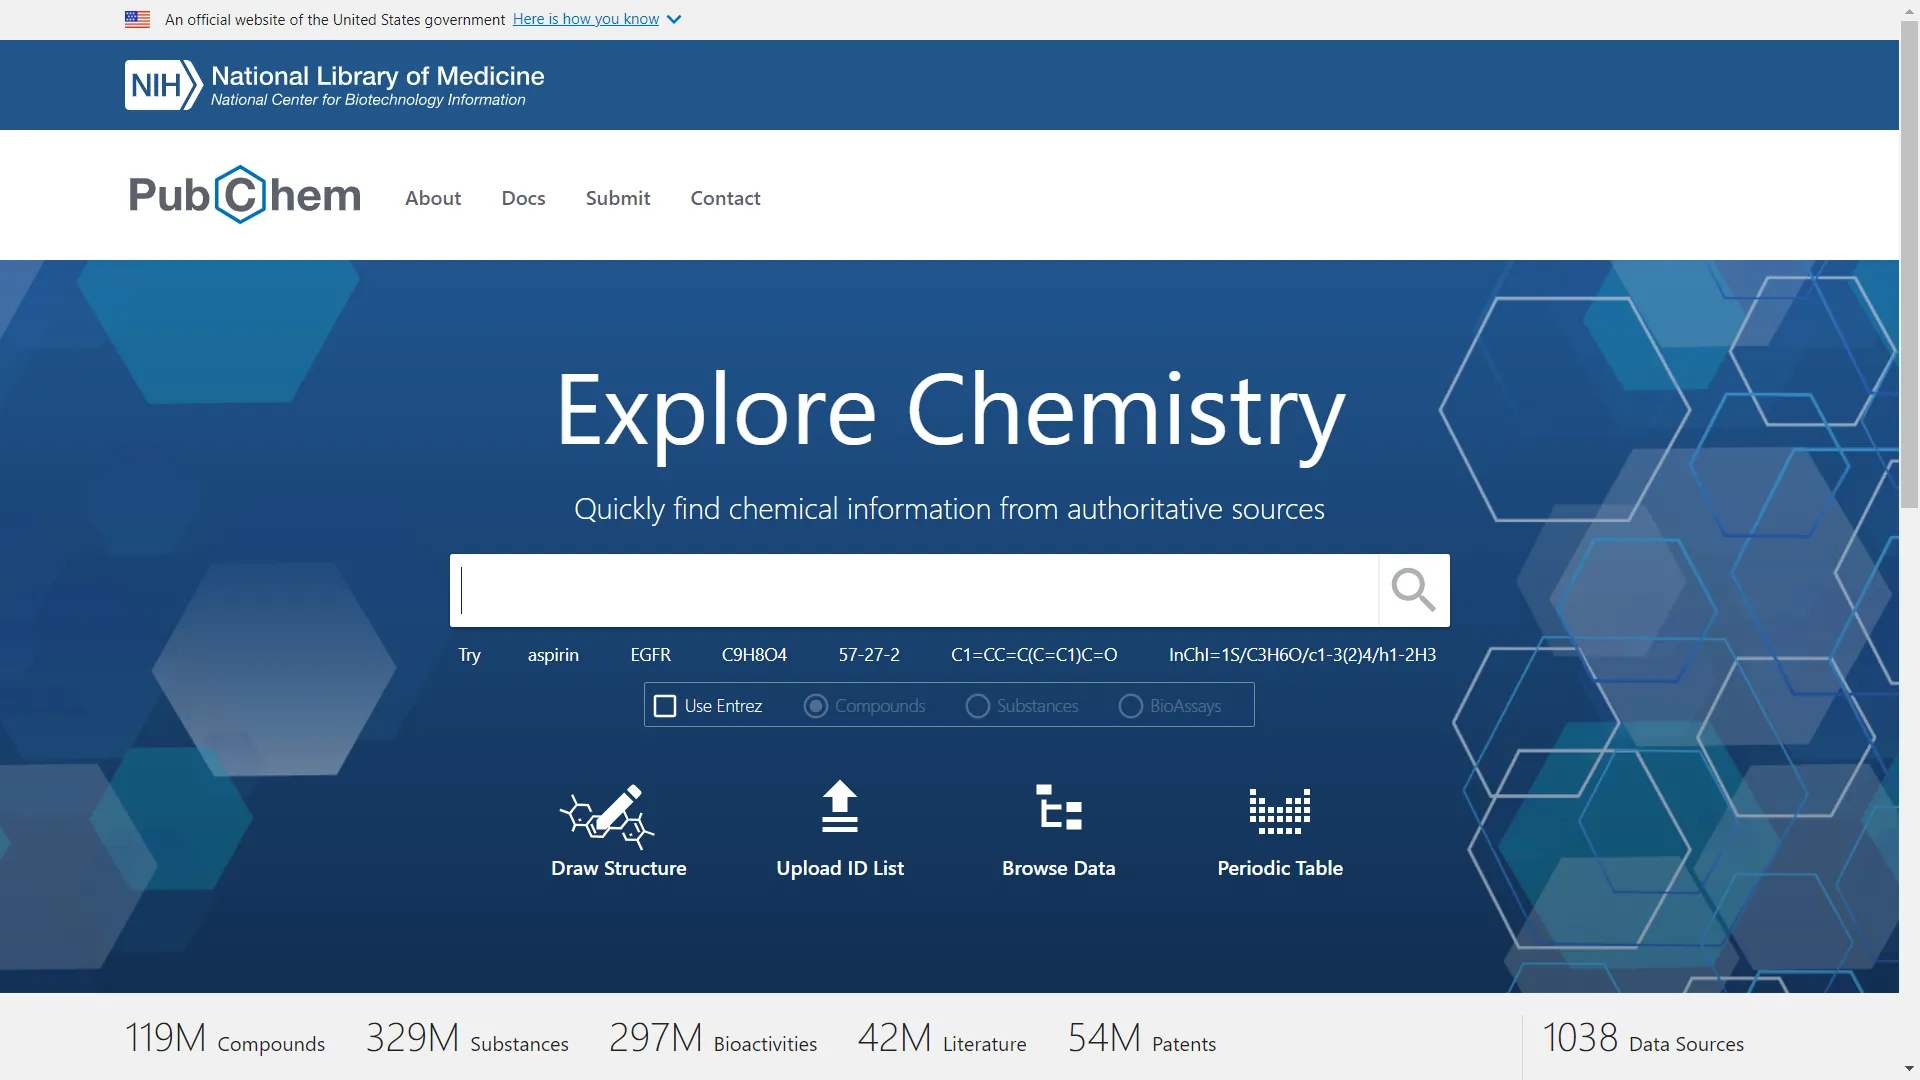1920x1080 pixels.
Task: Enable the Use Entrez checkbox
Action: 665,705
